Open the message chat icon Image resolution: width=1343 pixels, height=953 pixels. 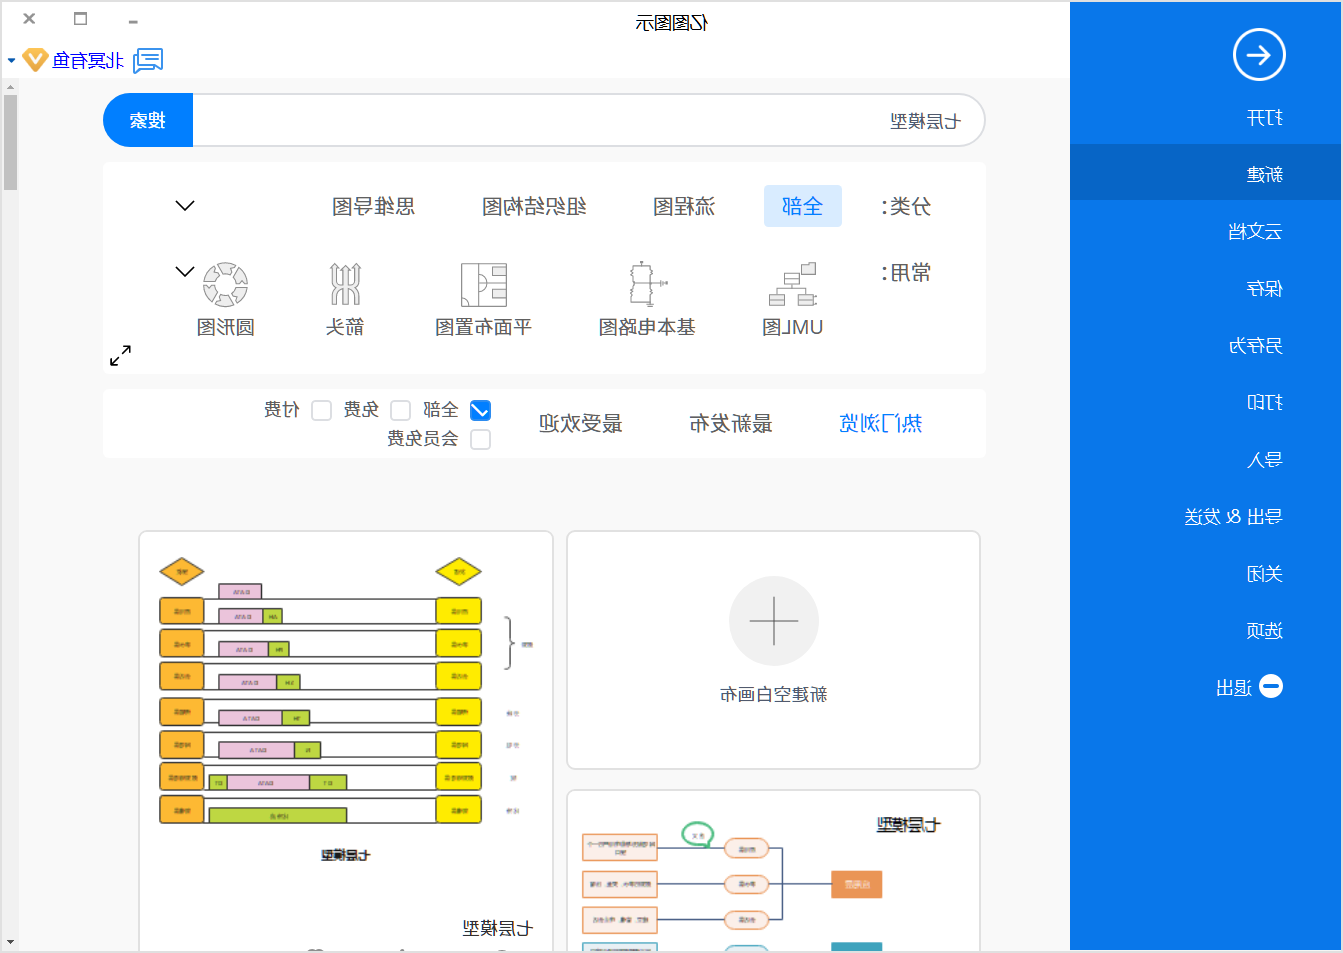click(148, 60)
